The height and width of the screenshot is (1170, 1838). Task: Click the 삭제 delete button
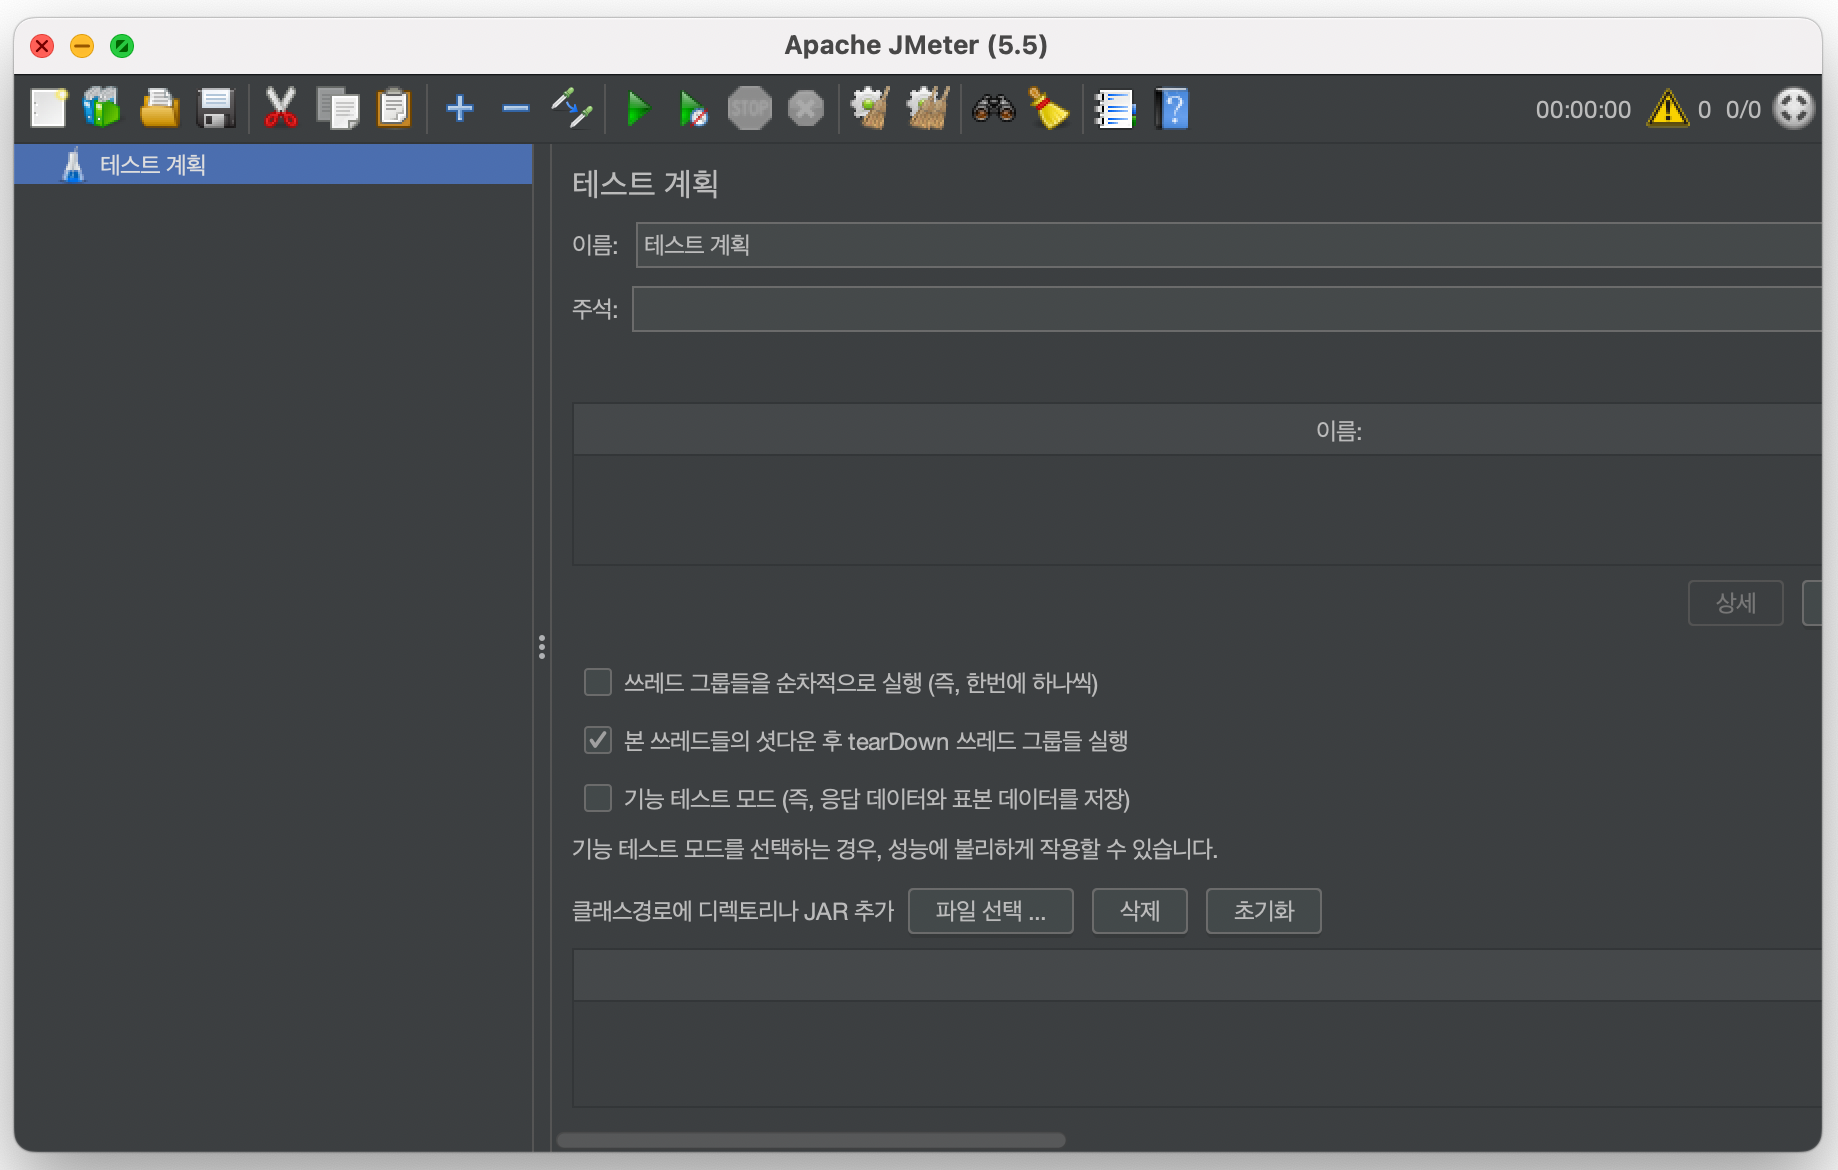(x=1139, y=911)
